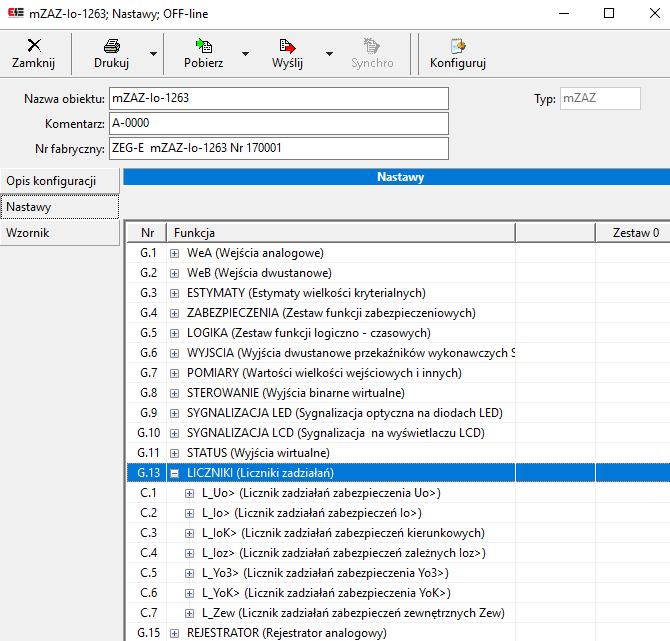The height and width of the screenshot is (641, 670).
Task: Click the Konfiguruj configure icon
Action: tap(458, 45)
